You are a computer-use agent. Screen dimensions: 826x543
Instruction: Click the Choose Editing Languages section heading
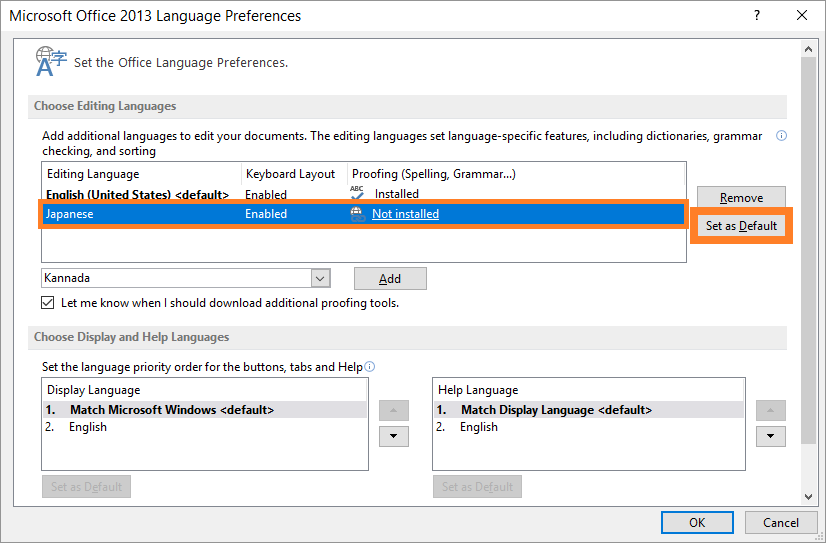105,106
